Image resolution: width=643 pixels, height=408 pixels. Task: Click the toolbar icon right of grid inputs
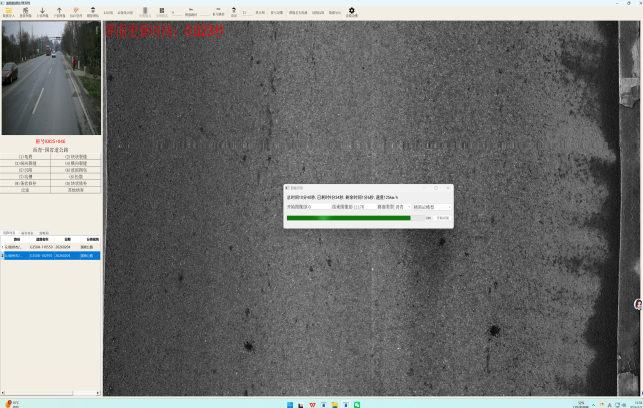click(234, 12)
